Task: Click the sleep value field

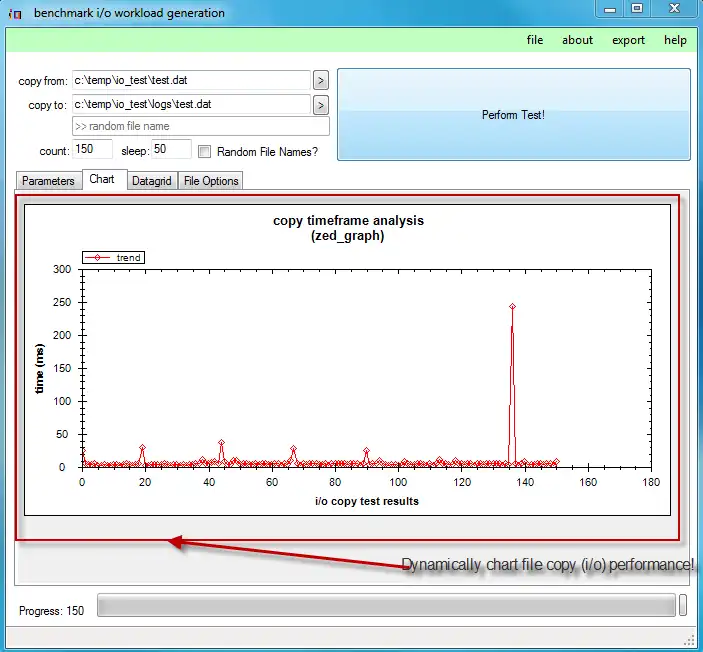Action: (x=171, y=149)
